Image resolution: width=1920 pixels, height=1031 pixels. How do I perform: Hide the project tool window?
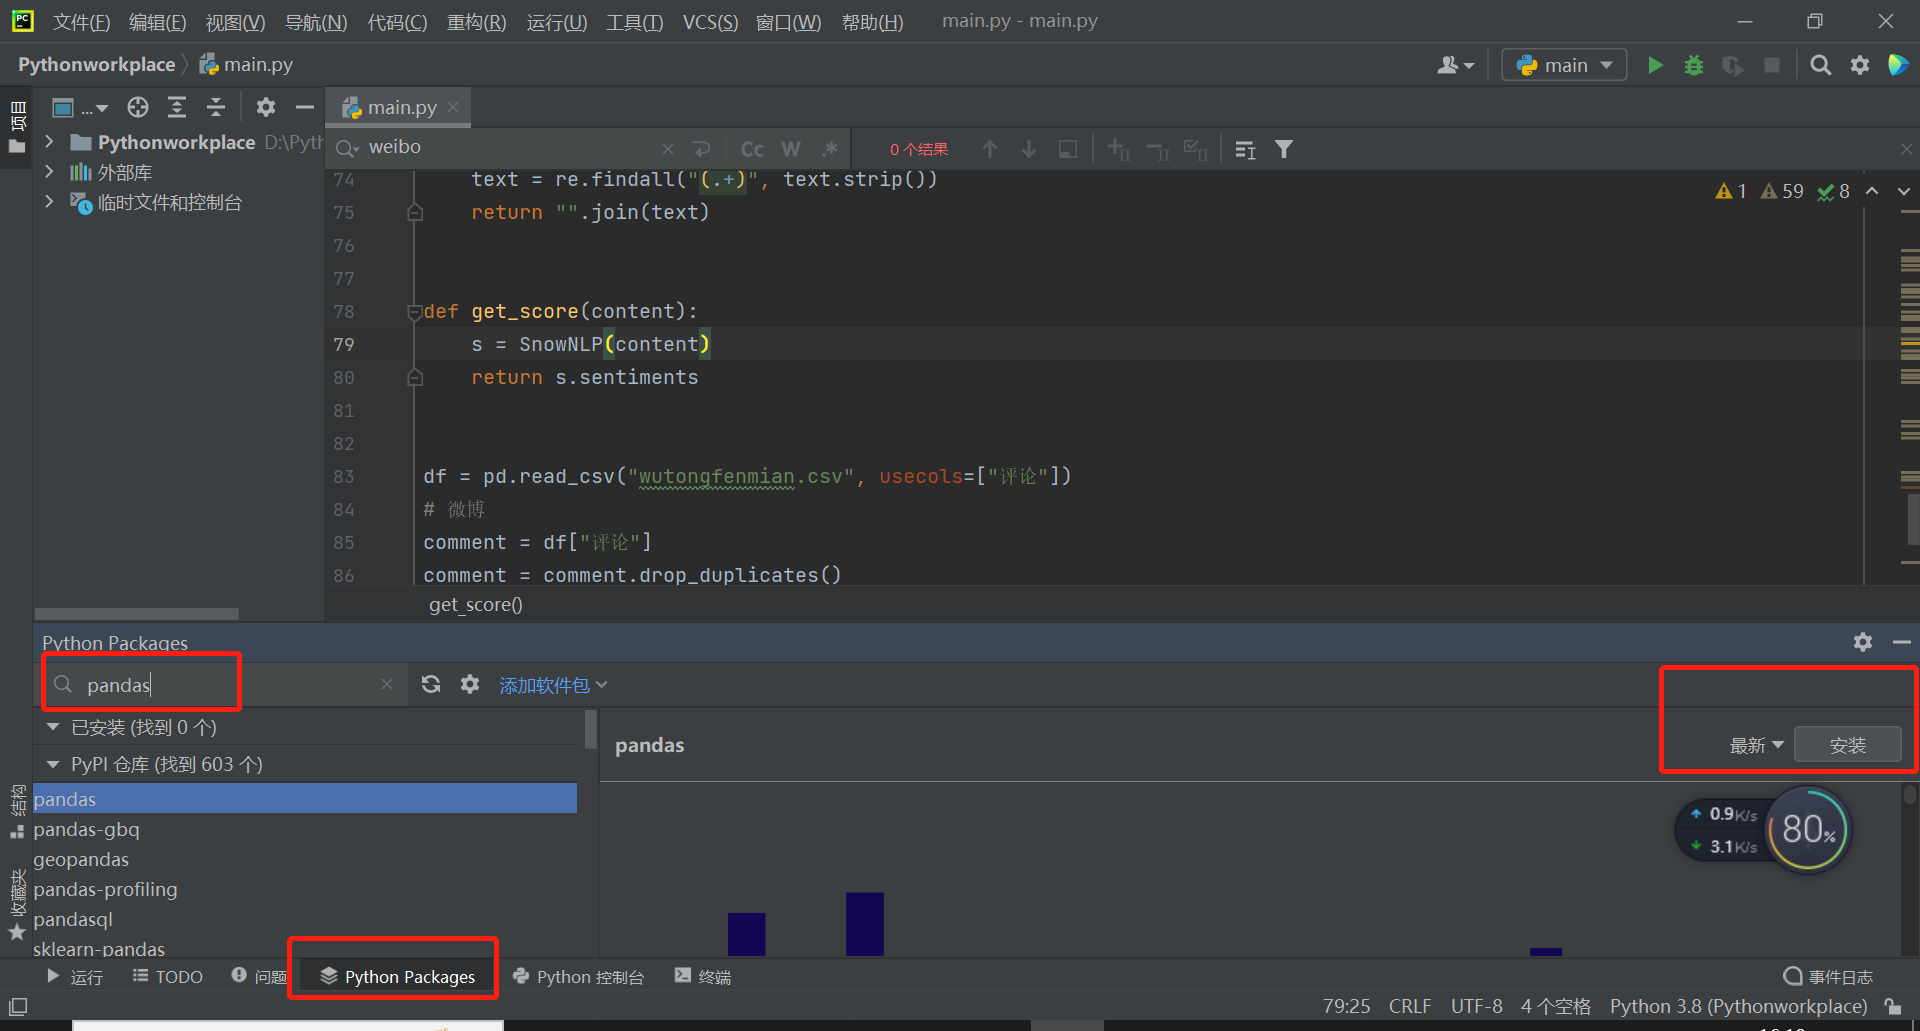304,107
